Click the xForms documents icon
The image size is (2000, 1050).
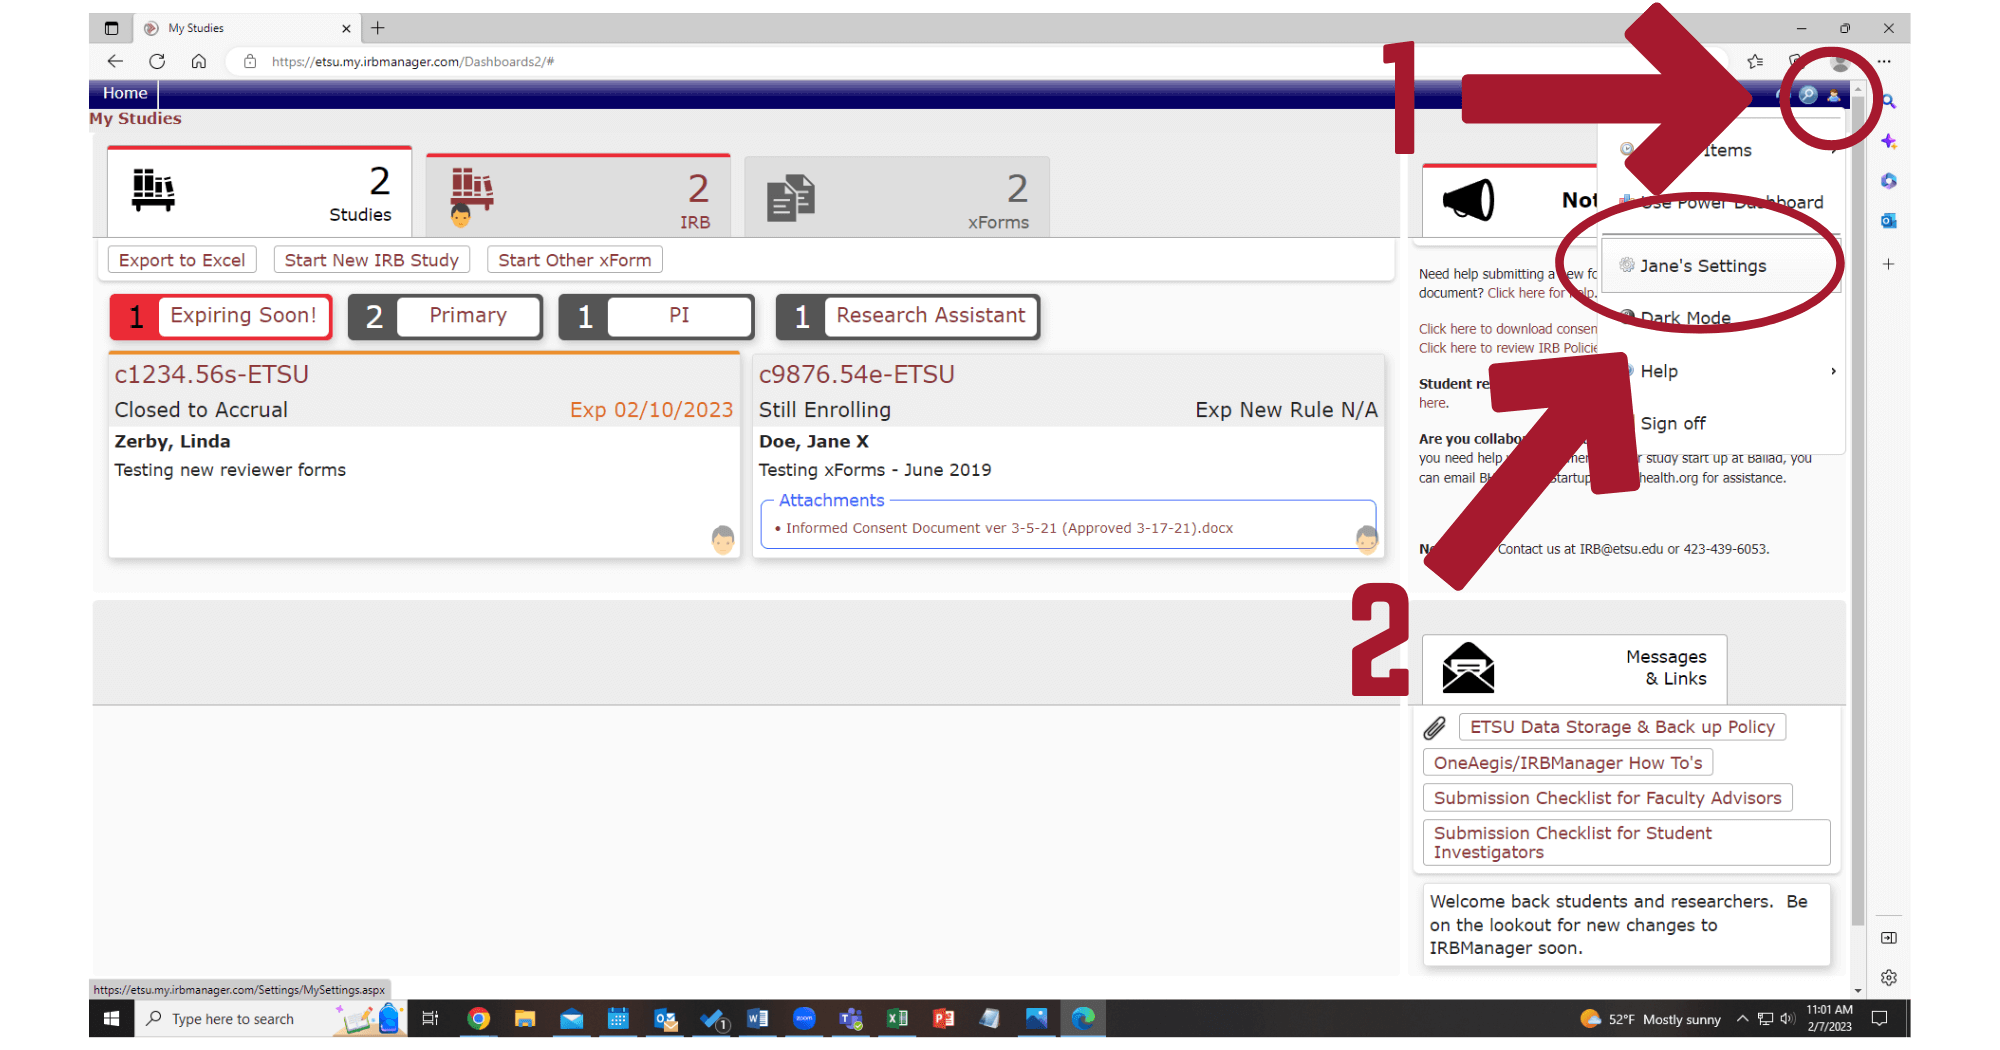click(790, 198)
